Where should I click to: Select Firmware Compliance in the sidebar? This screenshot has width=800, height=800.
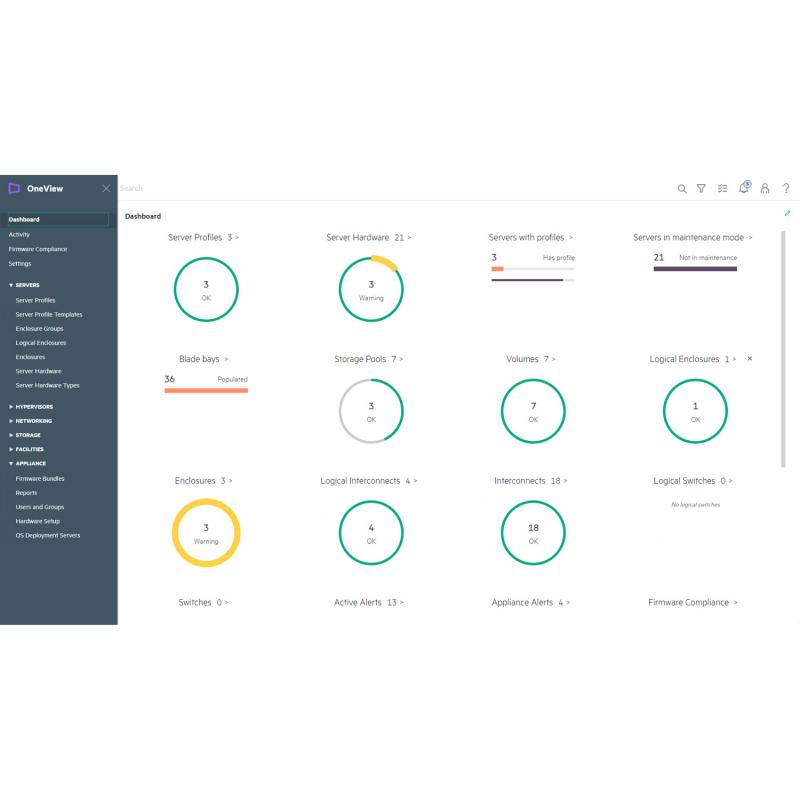click(x=38, y=249)
